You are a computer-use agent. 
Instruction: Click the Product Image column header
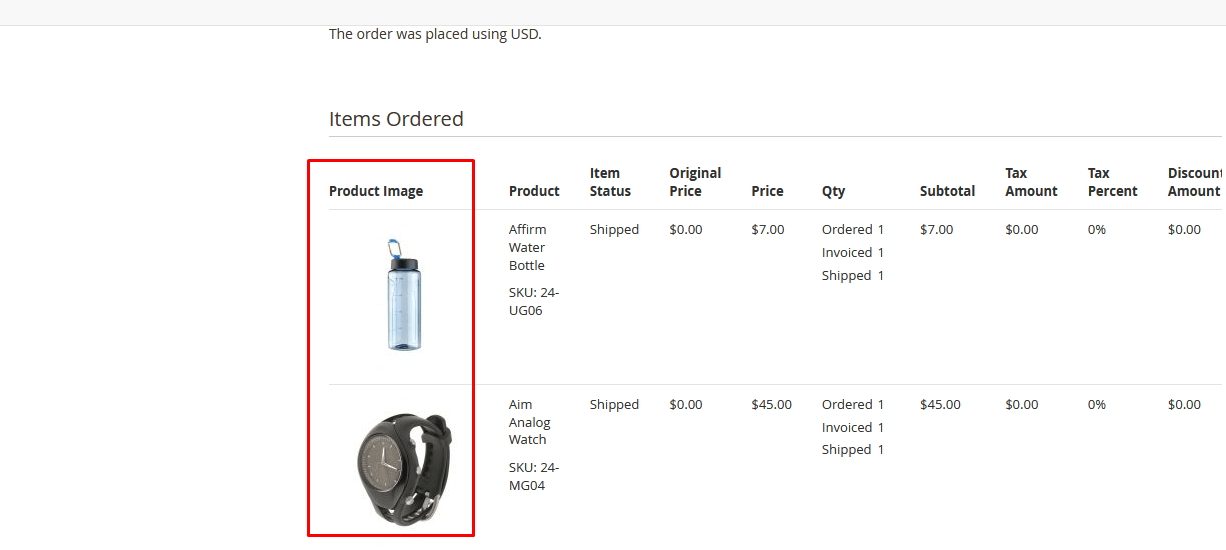[376, 191]
